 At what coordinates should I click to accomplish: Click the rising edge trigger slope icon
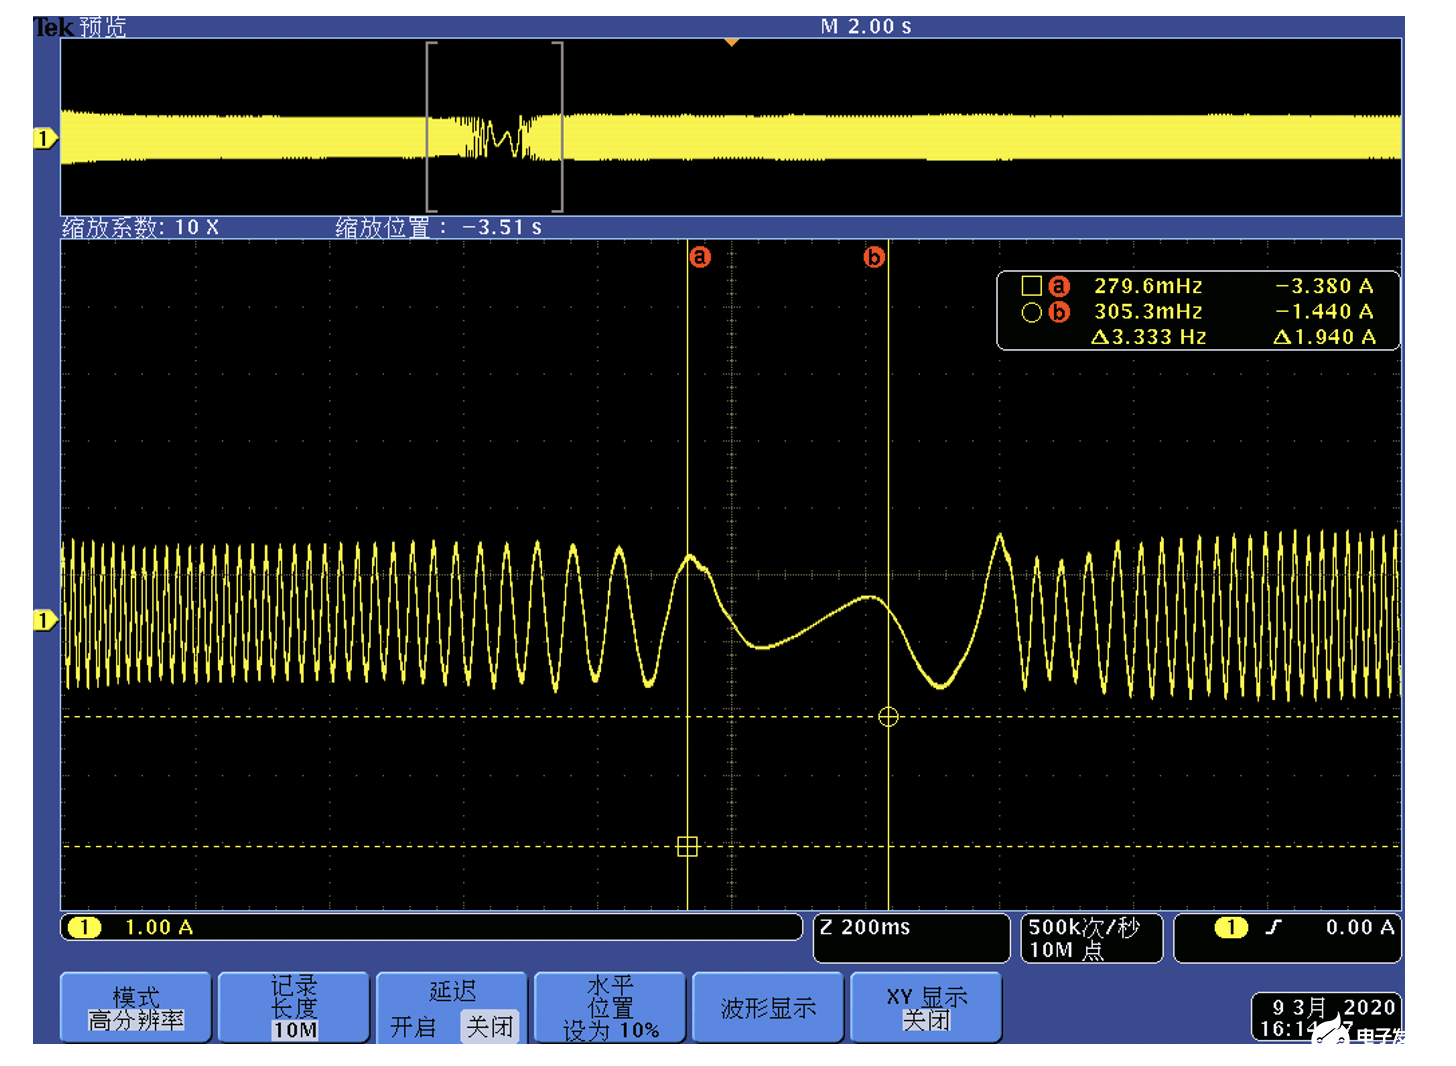coord(1272,927)
